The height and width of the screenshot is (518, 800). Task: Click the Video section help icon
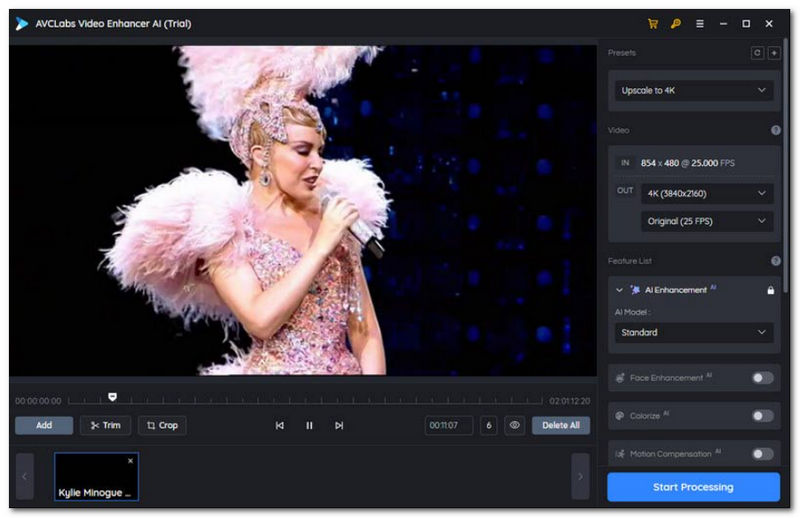tap(775, 130)
